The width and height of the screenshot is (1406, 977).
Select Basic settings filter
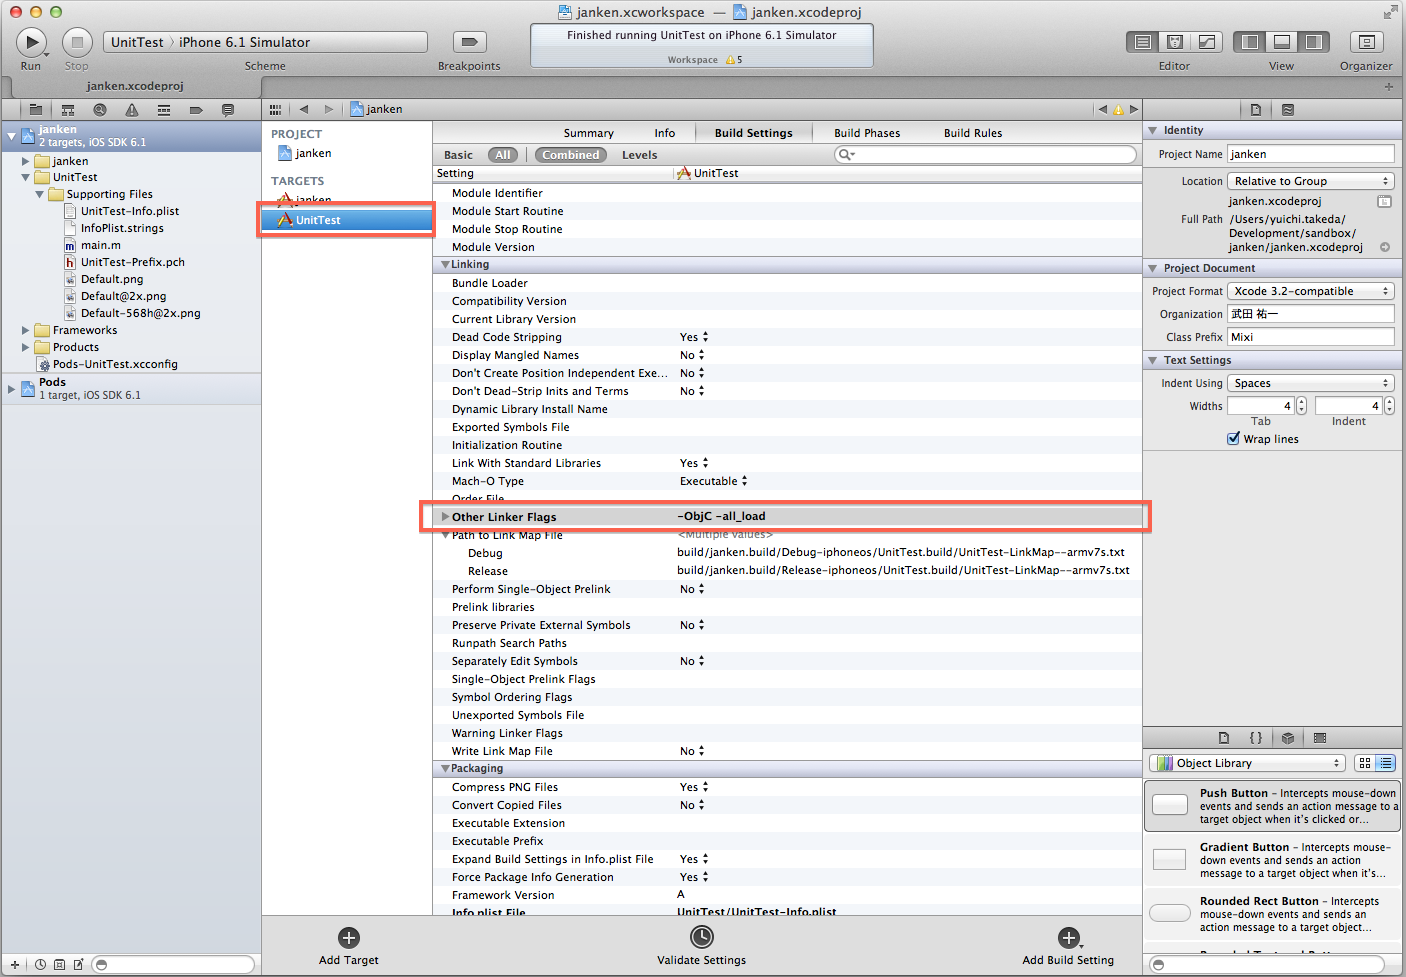tap(458, 155)
